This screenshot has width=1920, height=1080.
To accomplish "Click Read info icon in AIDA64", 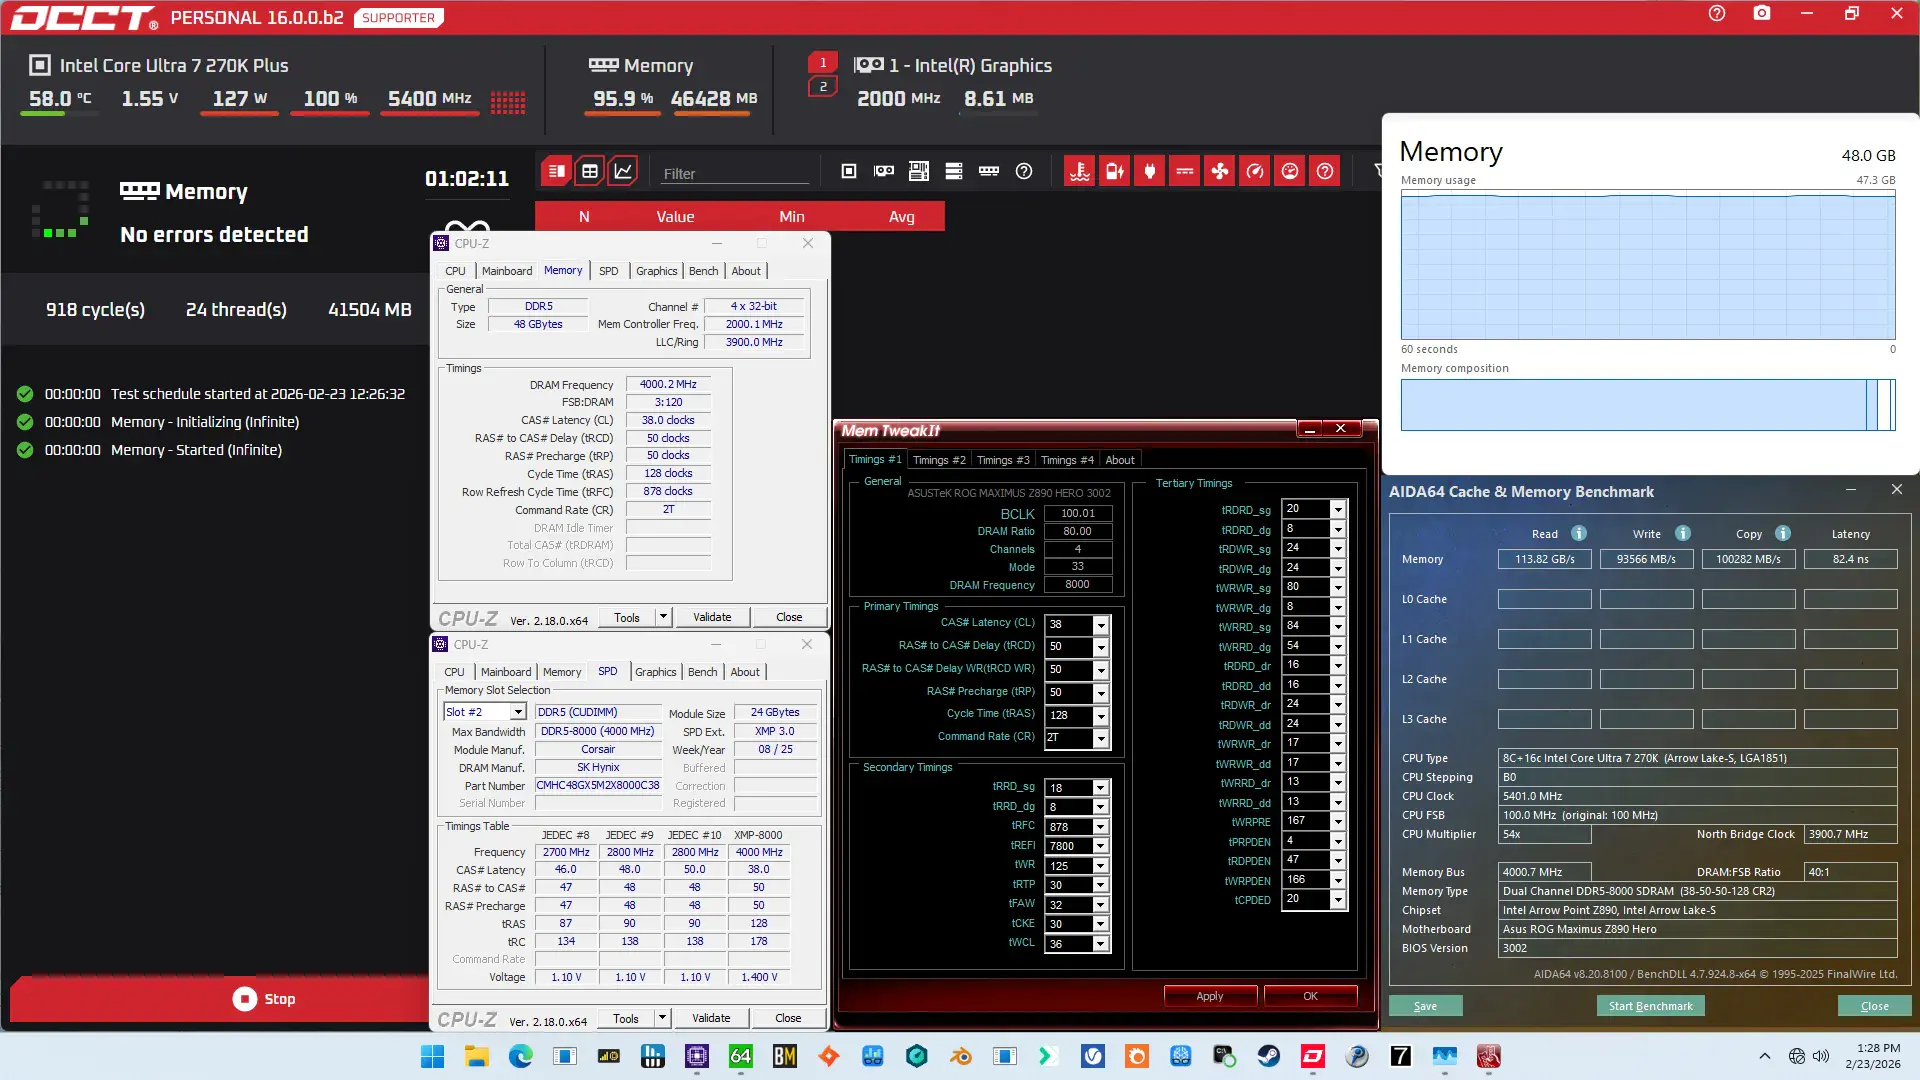I will coord(1579,533).
